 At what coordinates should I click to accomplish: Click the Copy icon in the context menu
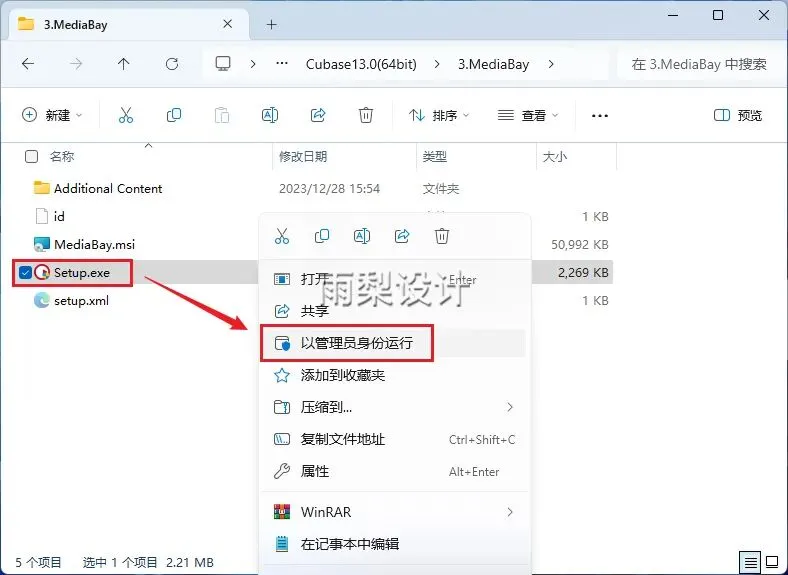322,236
